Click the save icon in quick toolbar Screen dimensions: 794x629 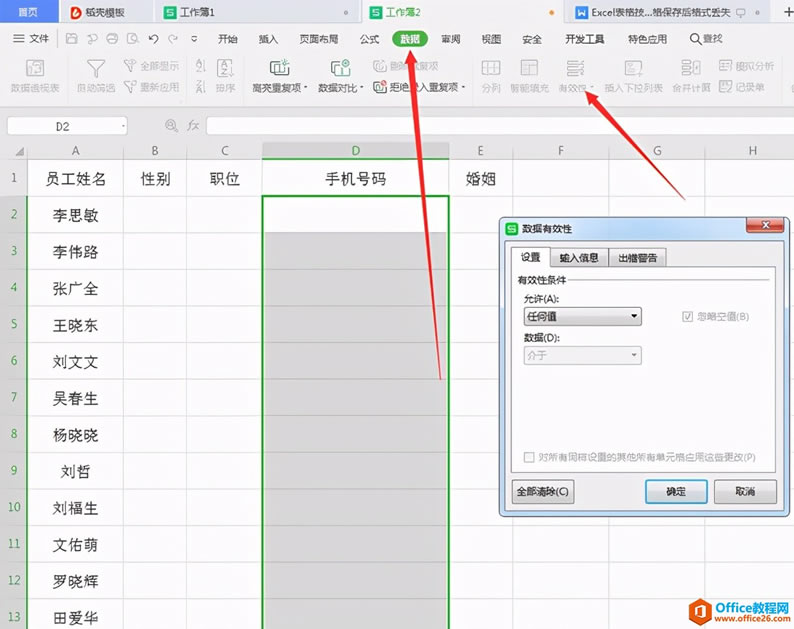[x=71, y=38]
